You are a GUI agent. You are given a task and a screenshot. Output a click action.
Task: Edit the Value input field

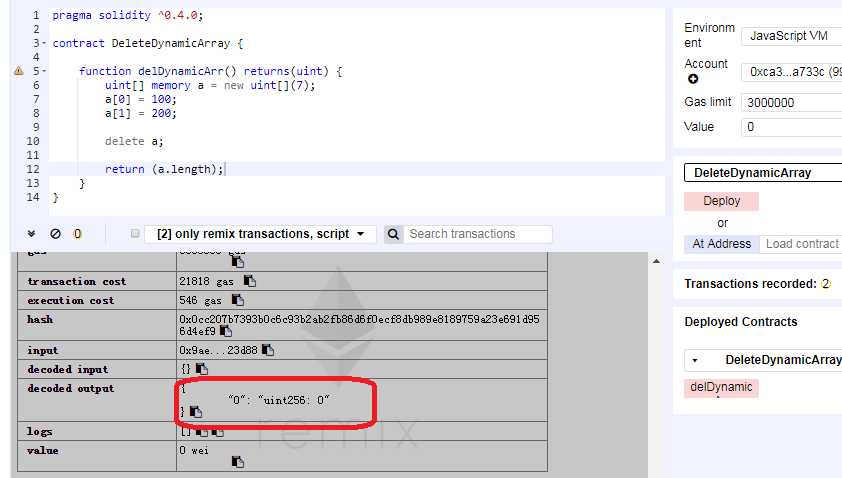tap(792, 127)
